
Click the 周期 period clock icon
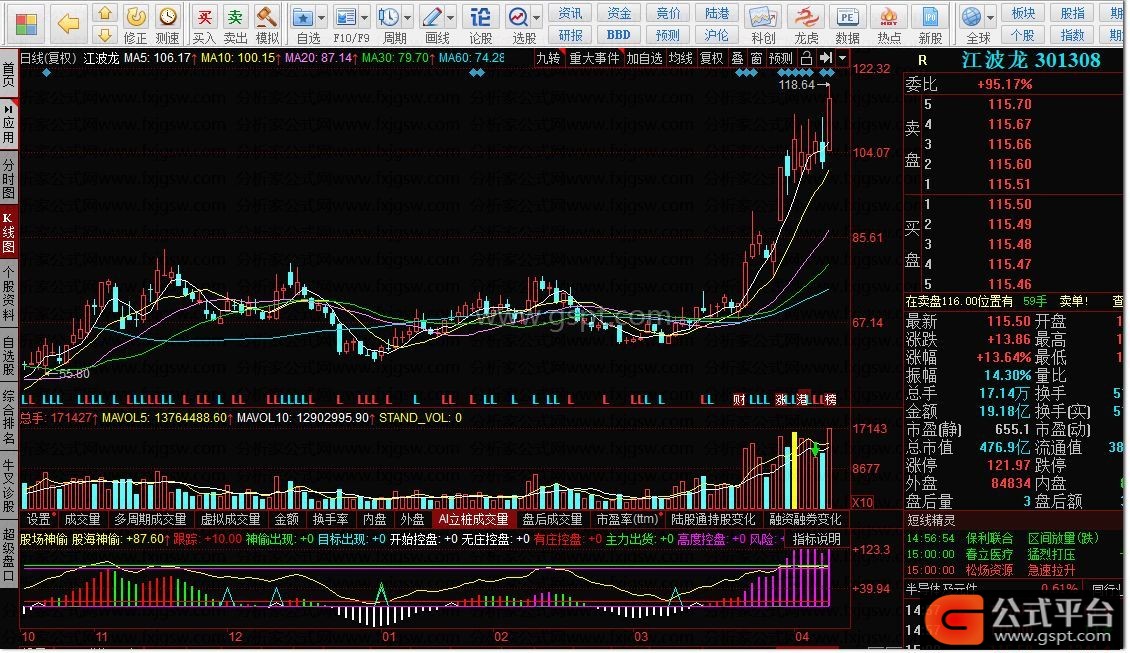coord(388,17)
